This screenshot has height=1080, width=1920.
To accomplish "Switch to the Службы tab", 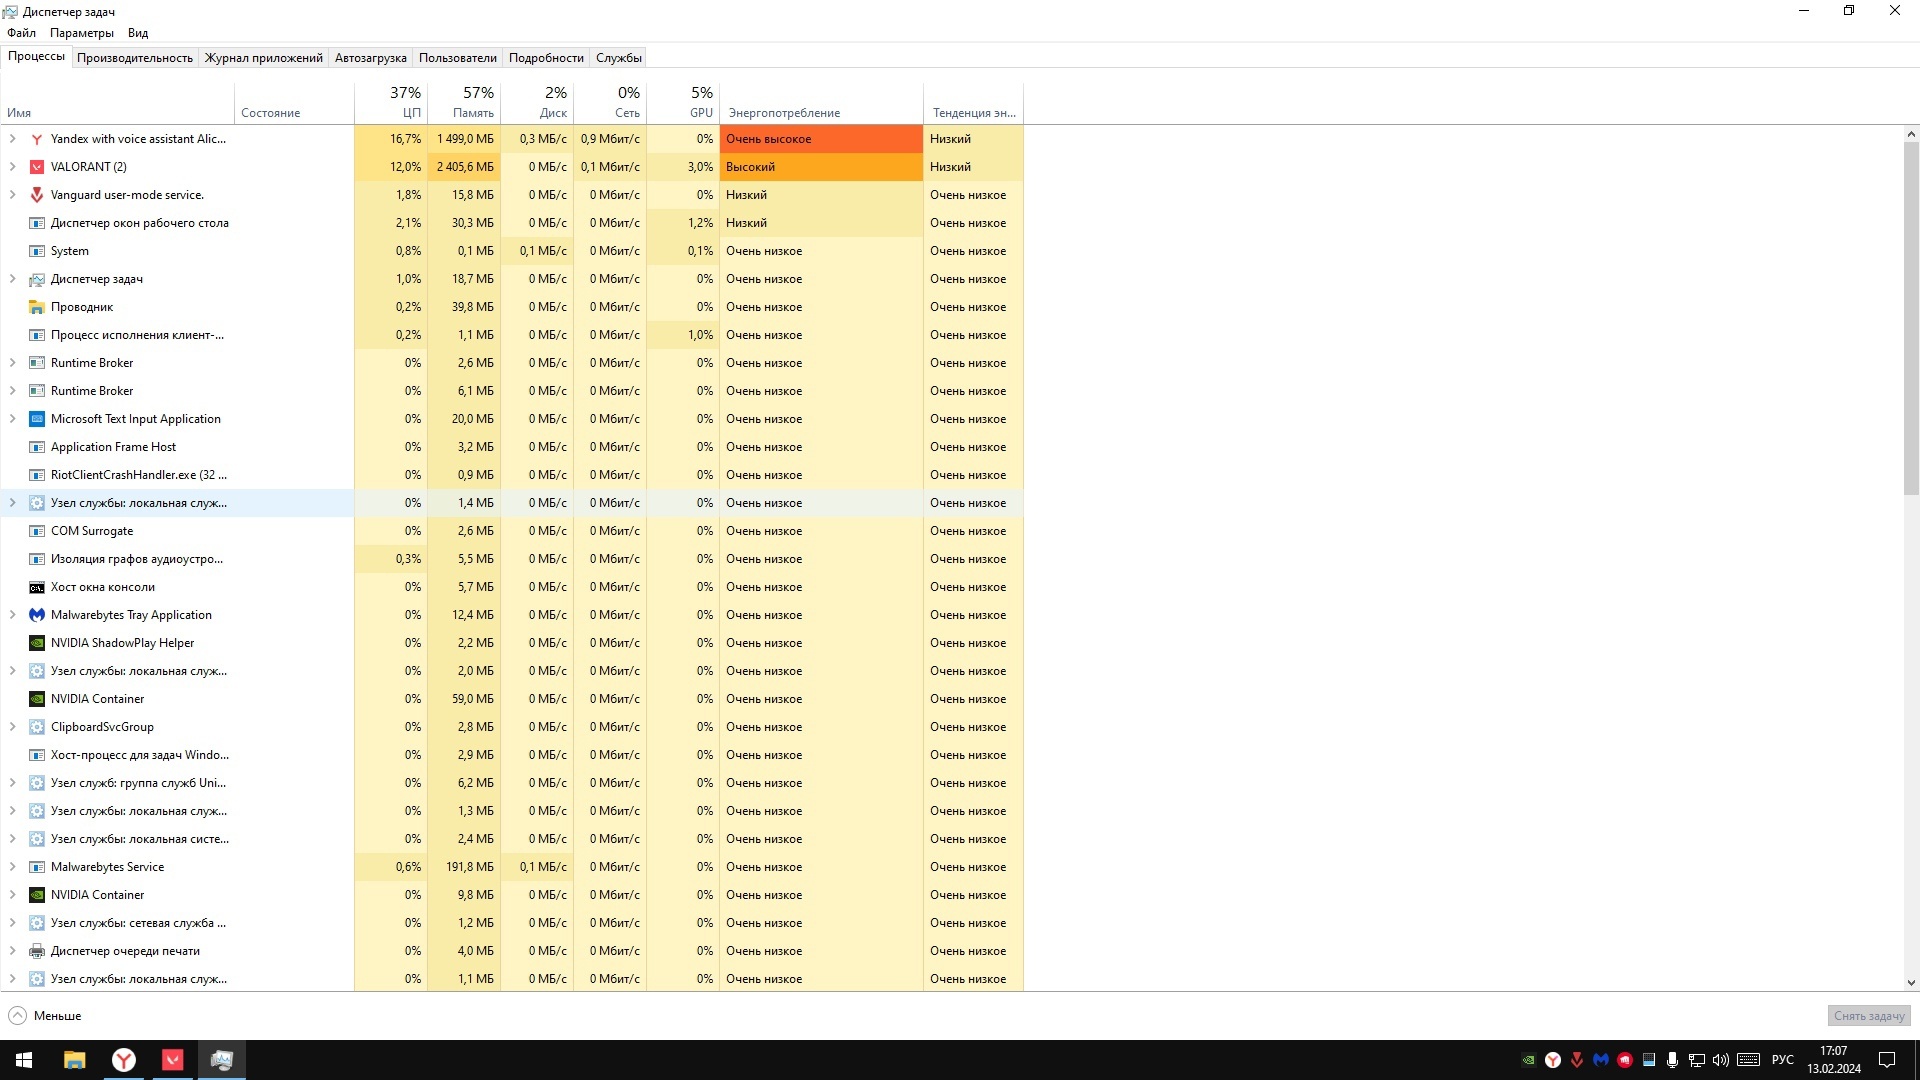I will point(619,58).
